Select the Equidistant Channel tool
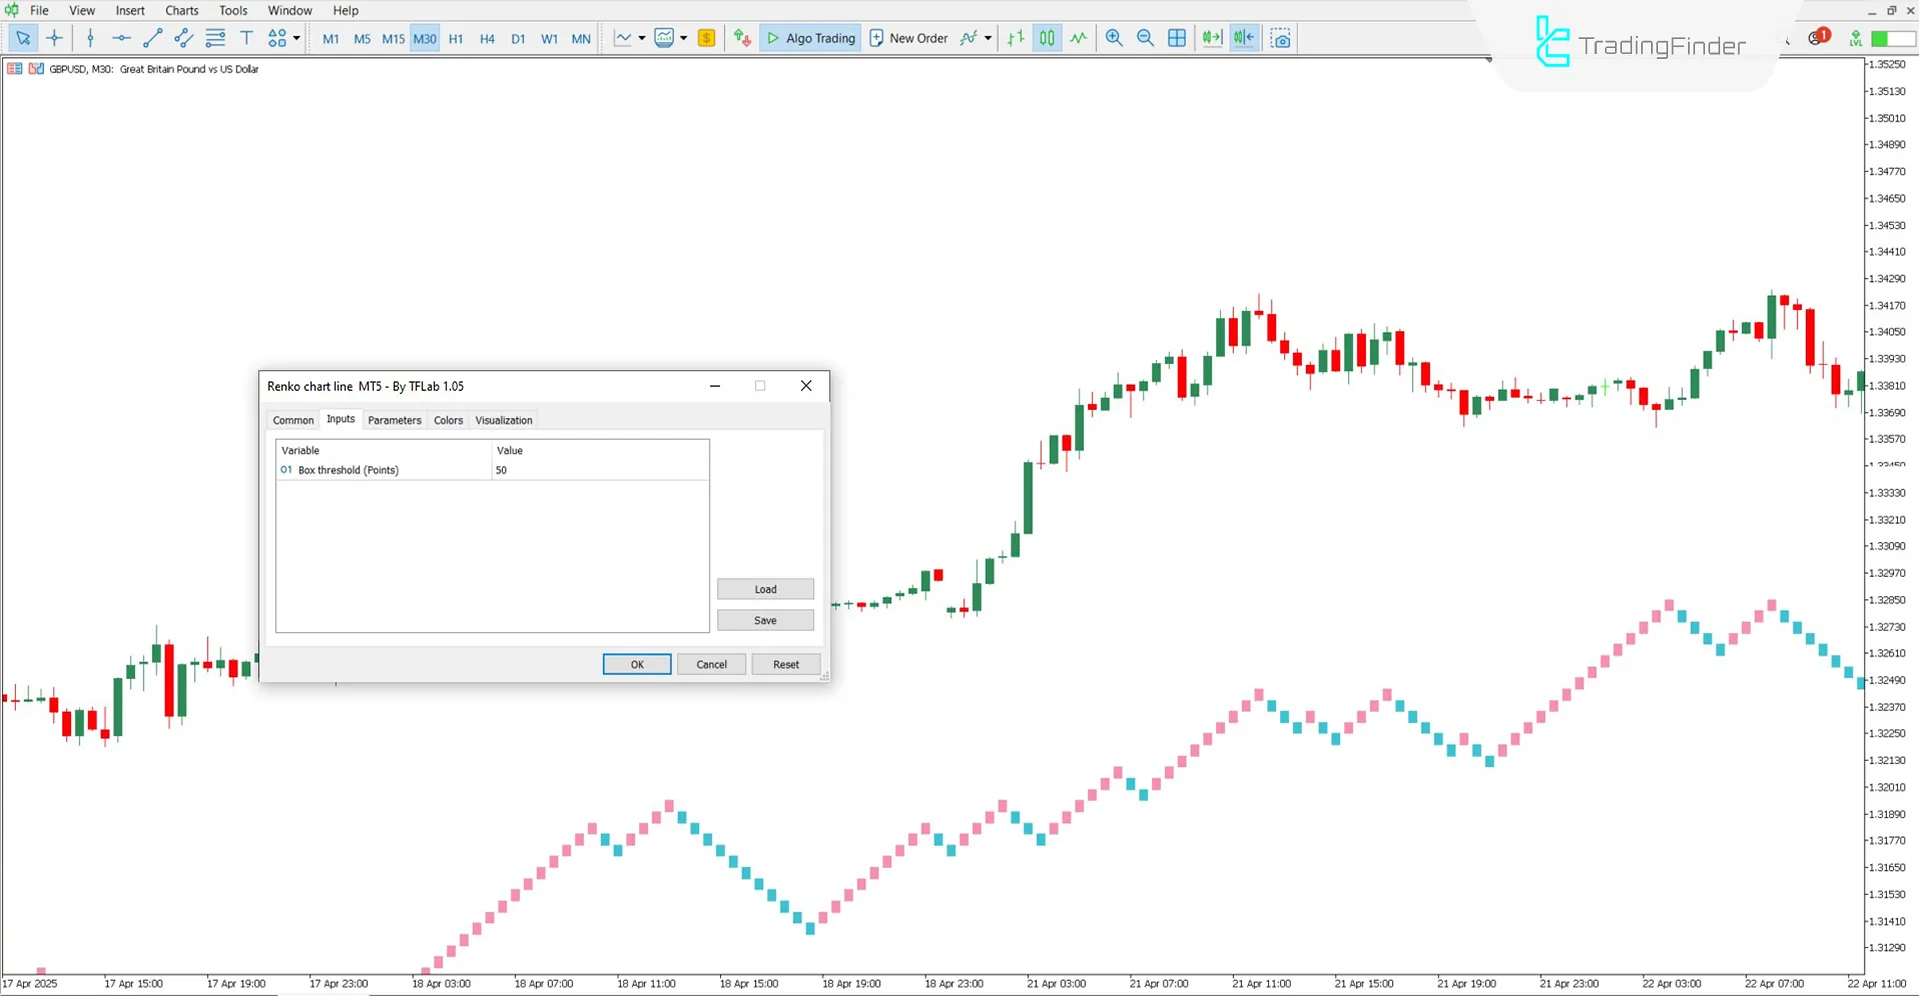This screenshot has height=996, width=1919. point(183,38)
